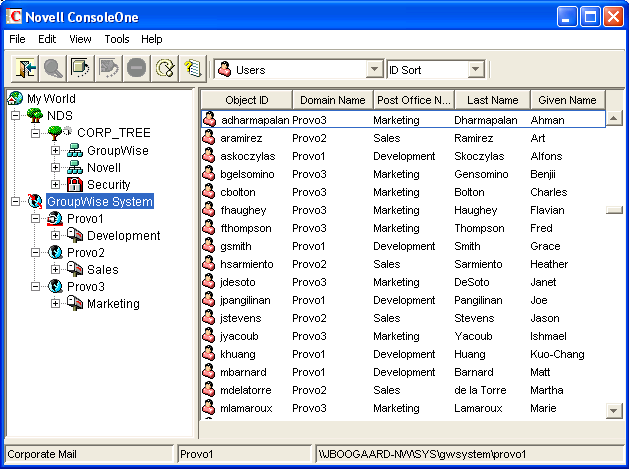
Task: Select the jpangilinan user row
Action: (403, 300)
